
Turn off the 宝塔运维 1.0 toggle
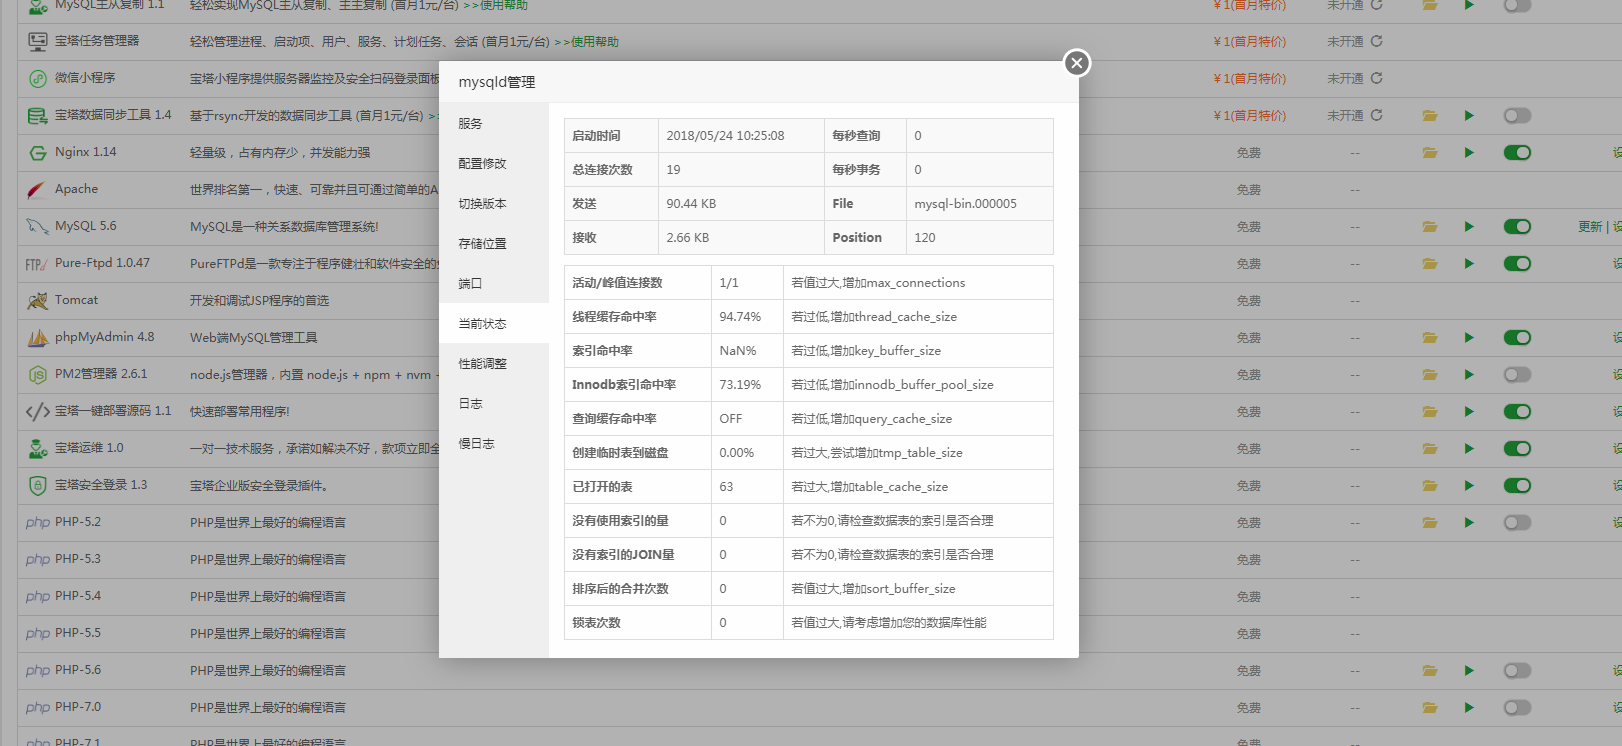[x=1517, y=449]
